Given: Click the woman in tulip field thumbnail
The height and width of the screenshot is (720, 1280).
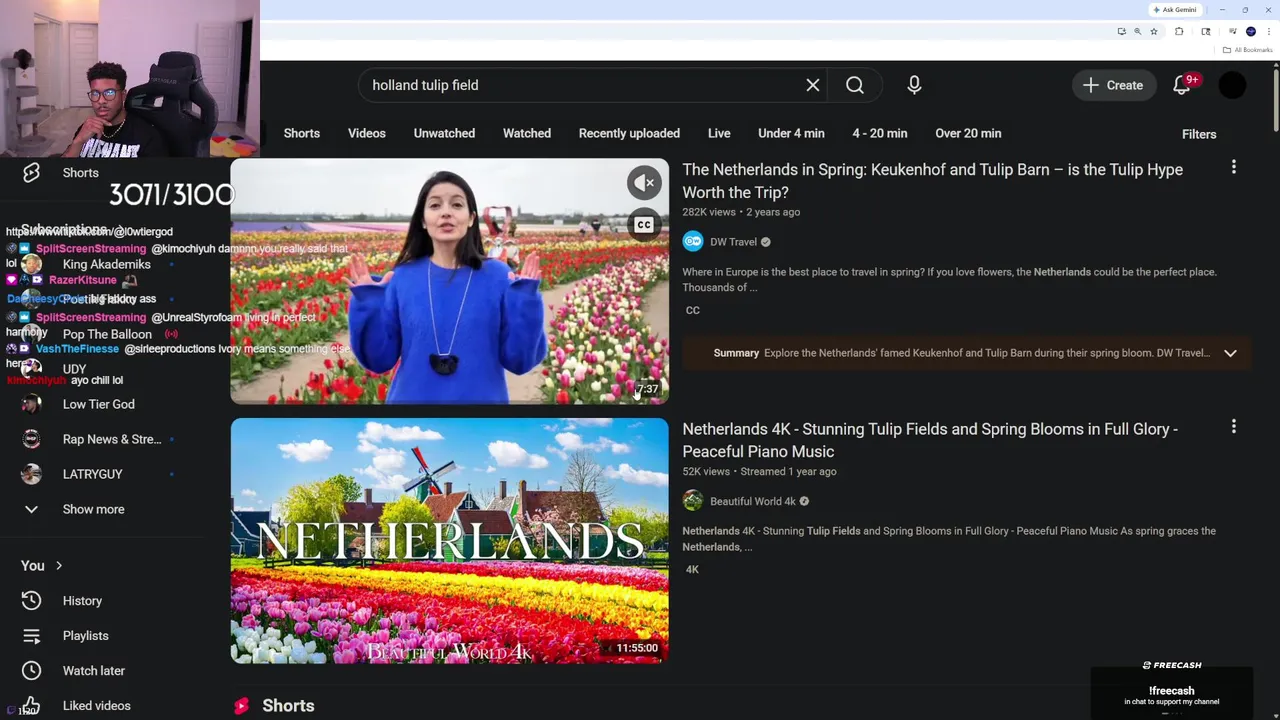Looking at the screenshot, I should pos(449,281).
